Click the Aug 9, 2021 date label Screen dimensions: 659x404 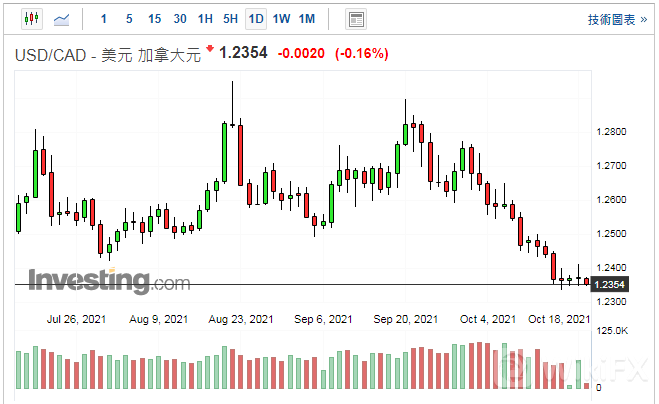158,320
